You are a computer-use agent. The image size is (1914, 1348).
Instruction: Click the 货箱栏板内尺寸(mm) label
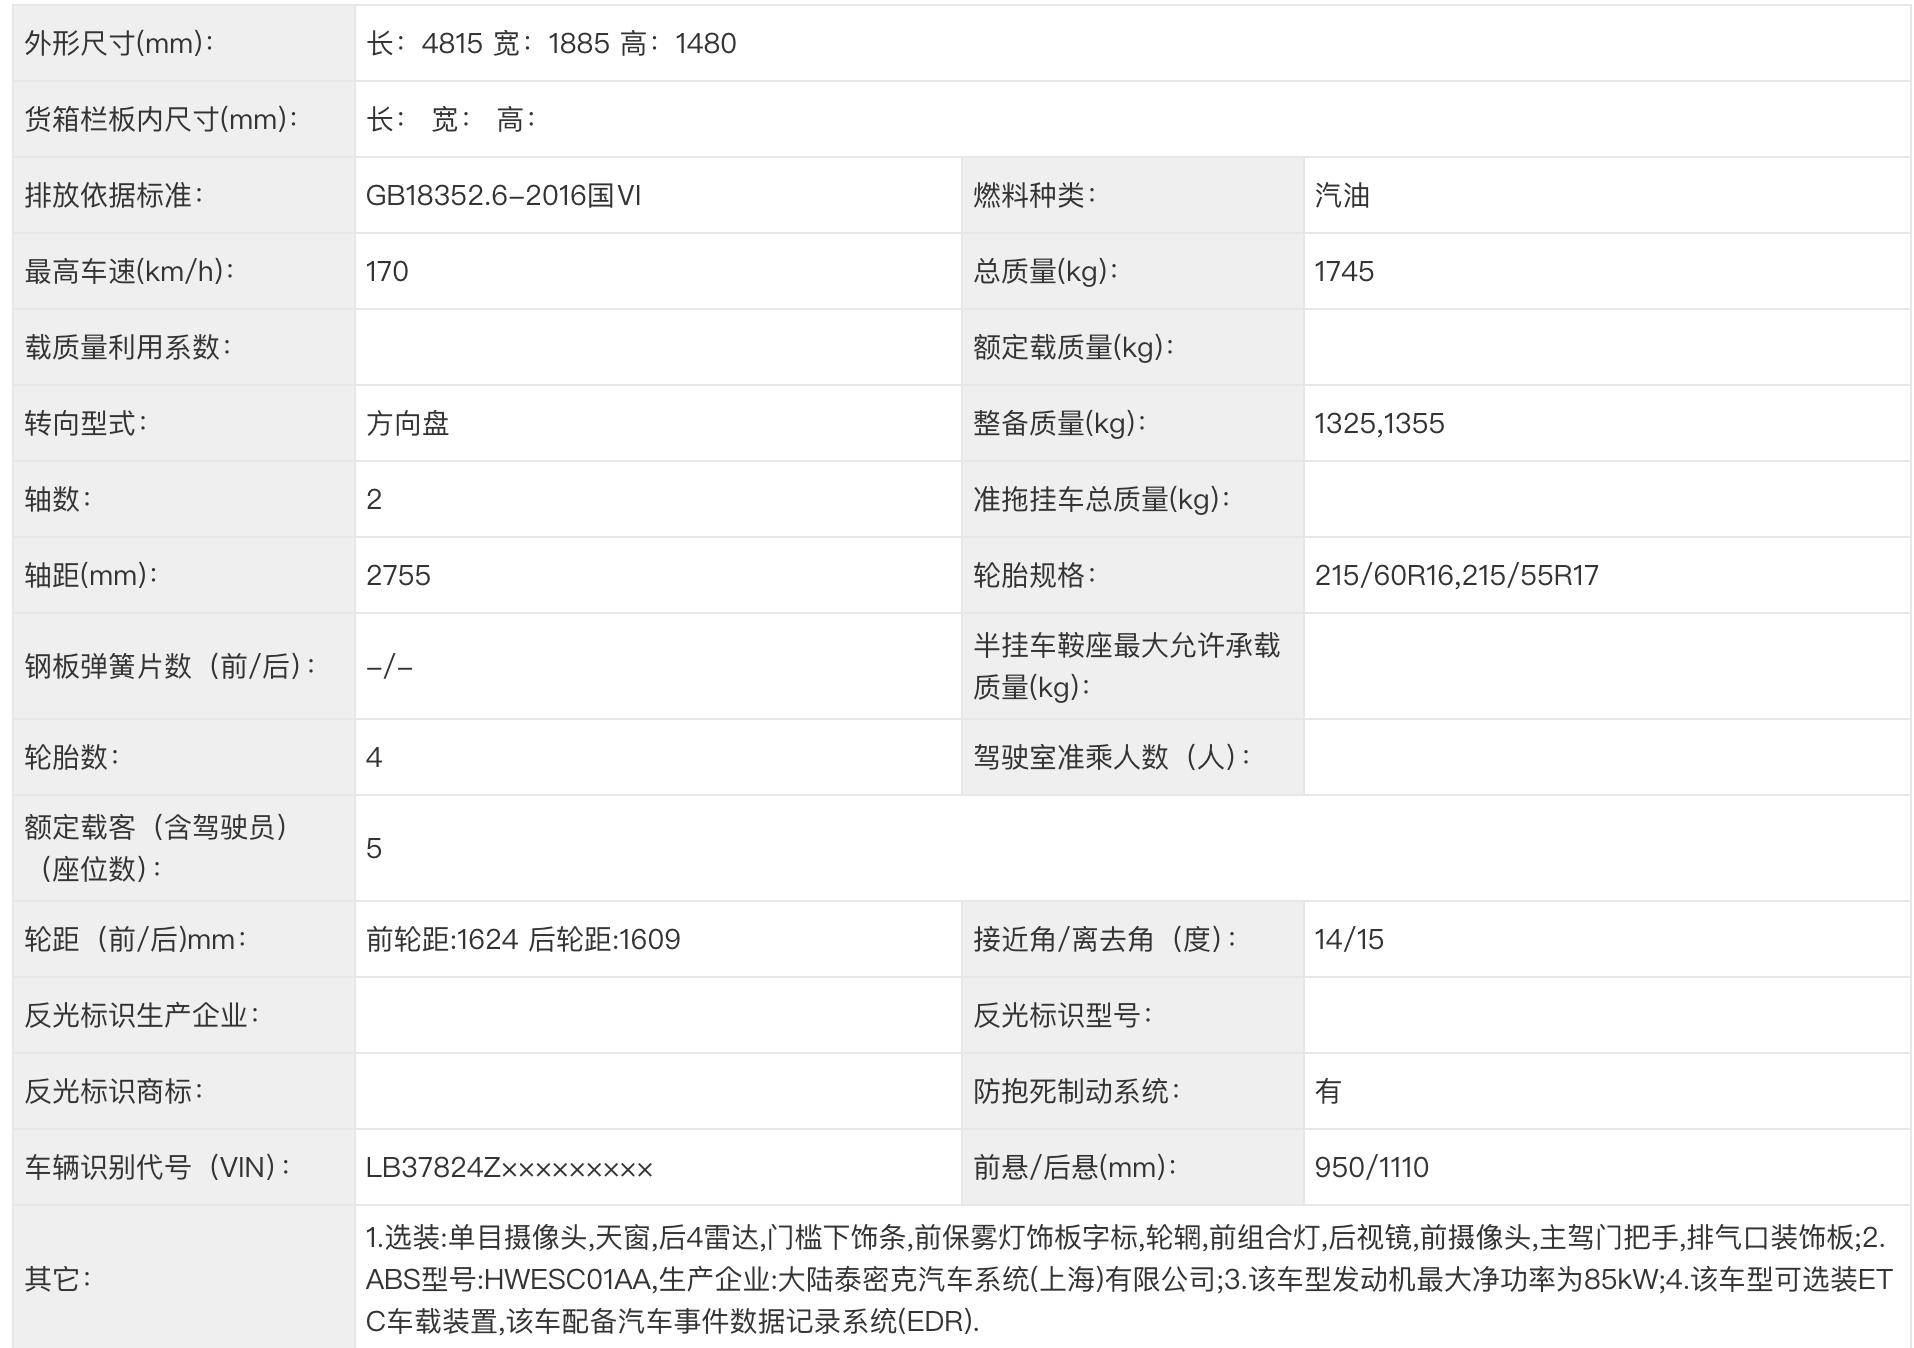click(161, 120)
